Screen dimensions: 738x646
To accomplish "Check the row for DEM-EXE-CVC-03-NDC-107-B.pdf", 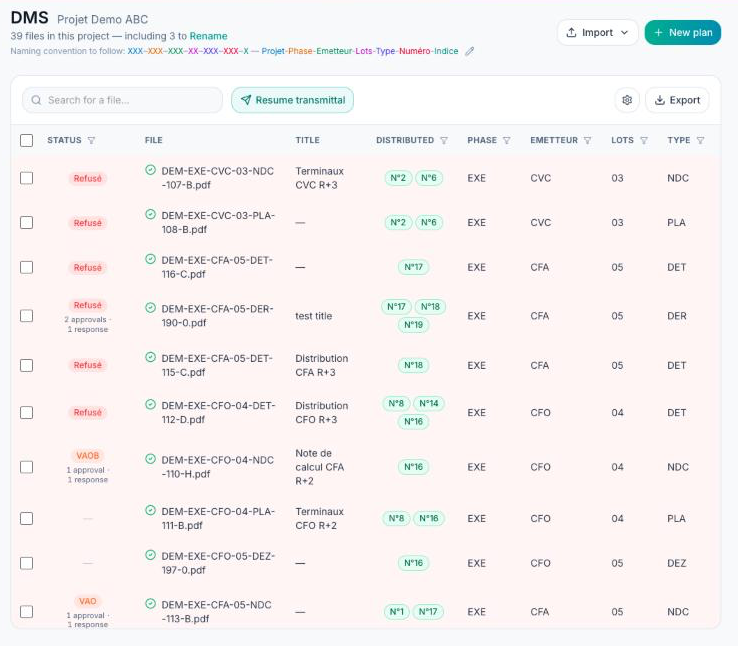I will click(x=26, y=178).
